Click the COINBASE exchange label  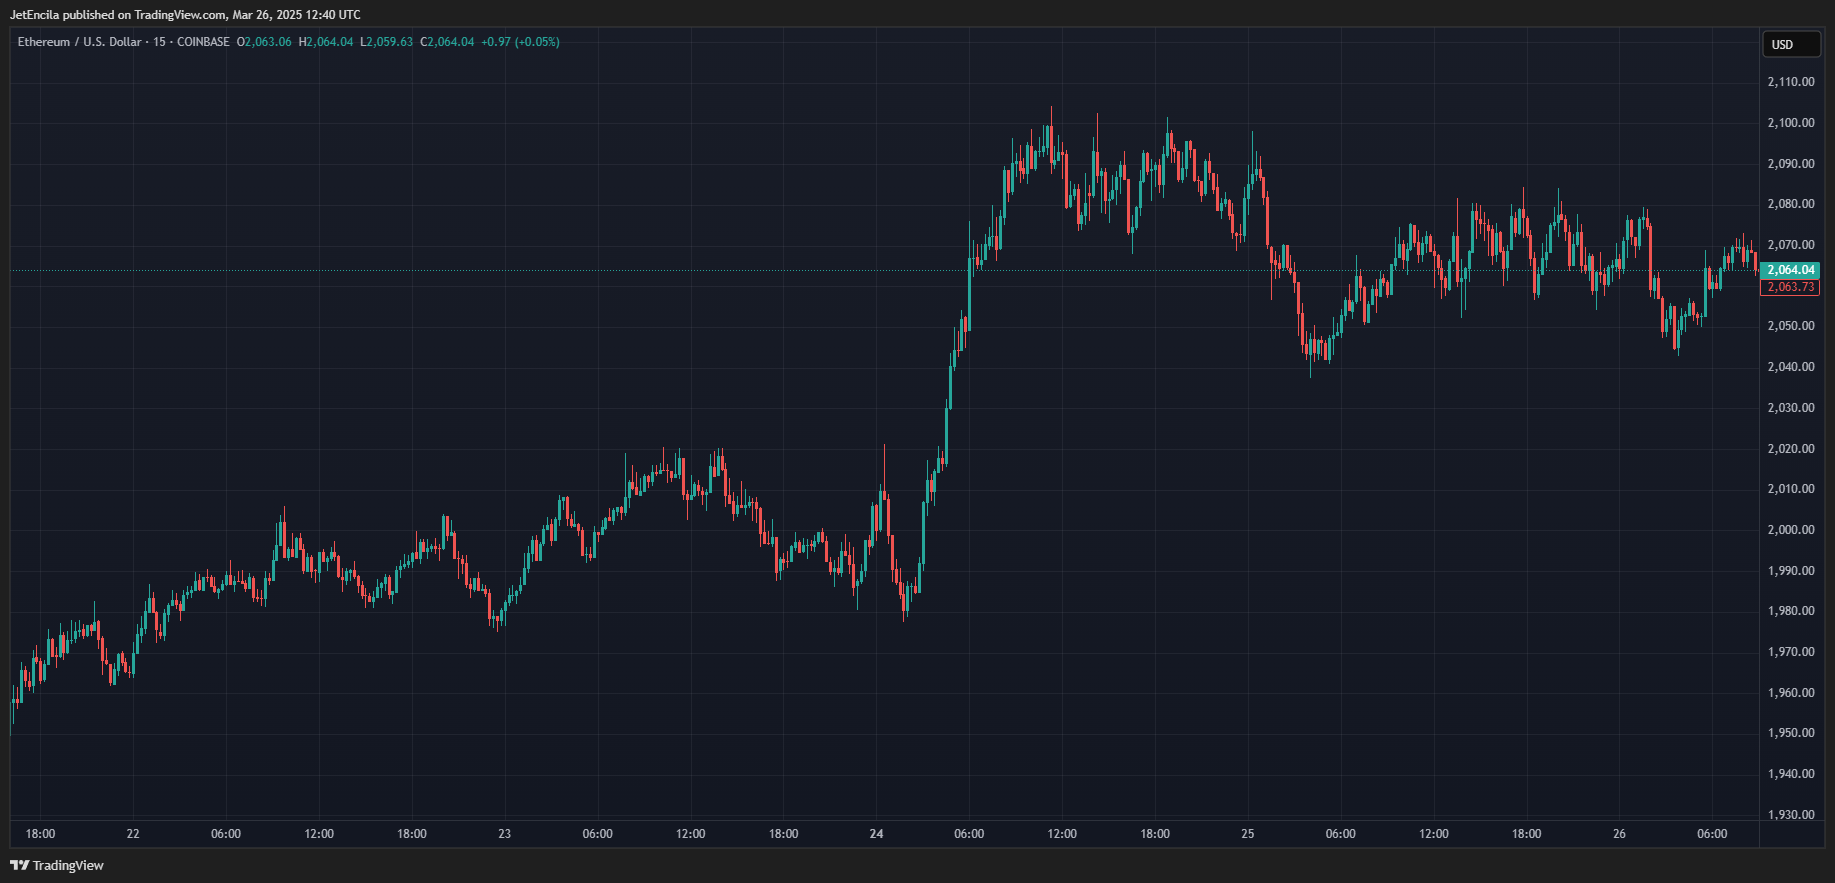(x=203, y=42)
